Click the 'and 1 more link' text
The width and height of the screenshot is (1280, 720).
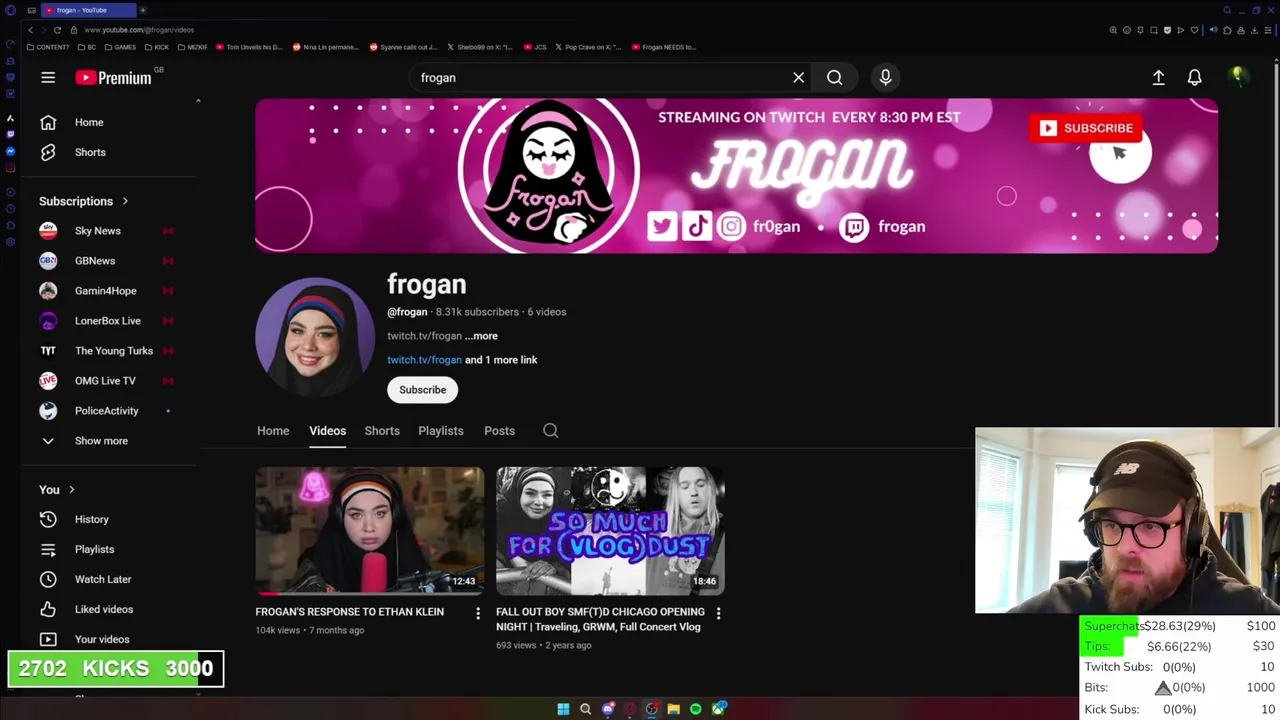point(501,360)
